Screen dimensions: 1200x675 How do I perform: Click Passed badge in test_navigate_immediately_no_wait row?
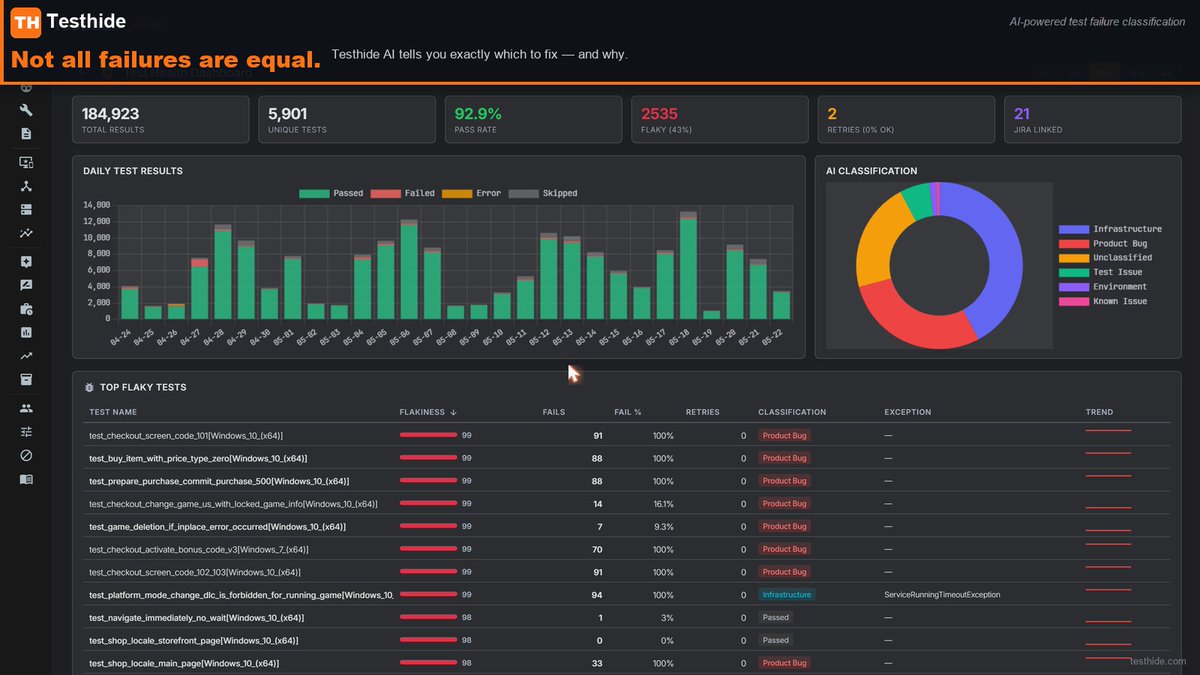776,617
